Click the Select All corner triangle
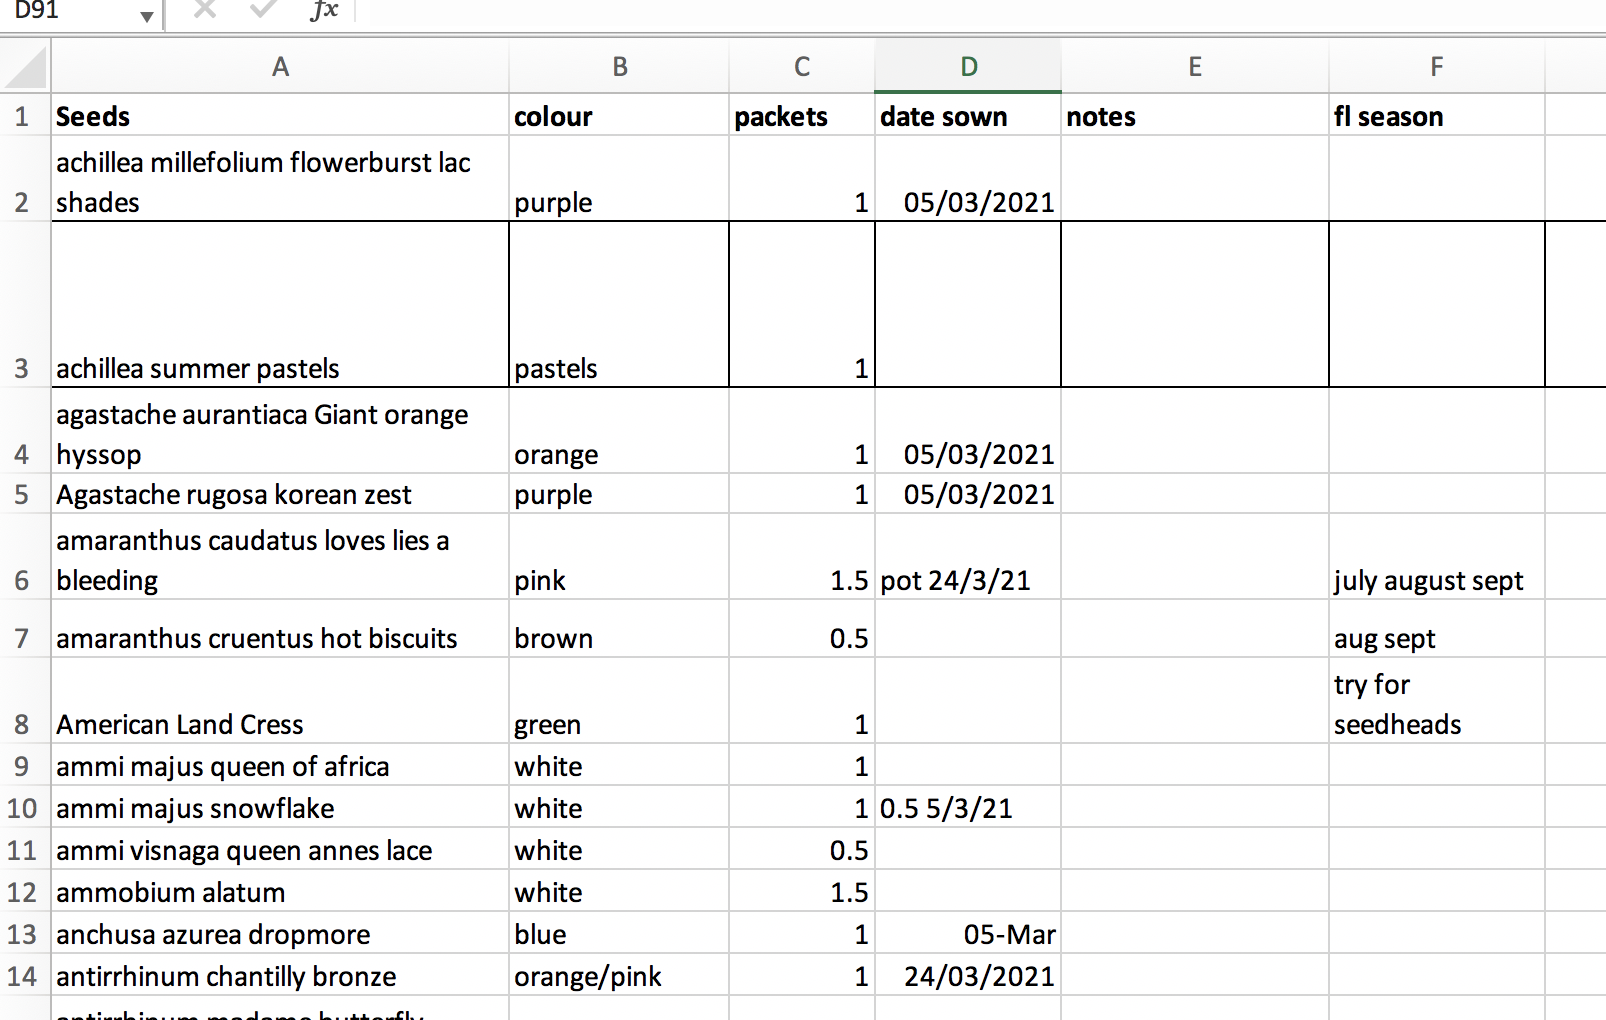1606x1020 pixels. [26, 67]
